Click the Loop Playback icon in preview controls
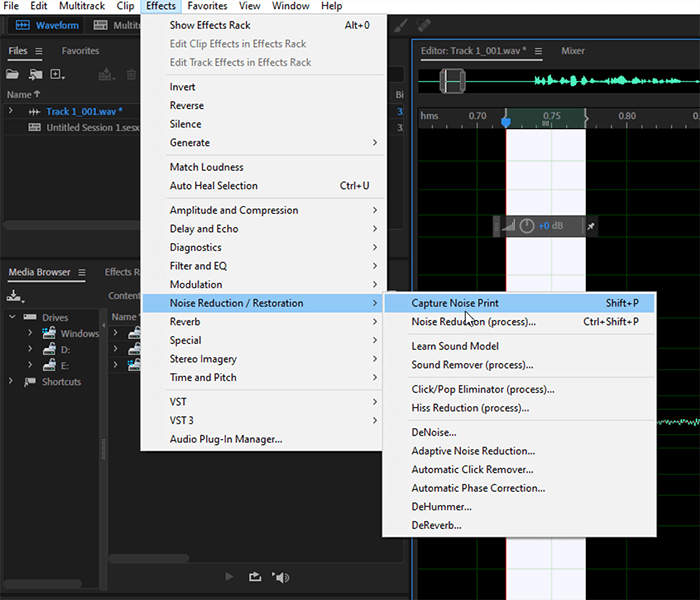Image resolution: width=700 pixels, height=600 pixels. pos(255,577)
